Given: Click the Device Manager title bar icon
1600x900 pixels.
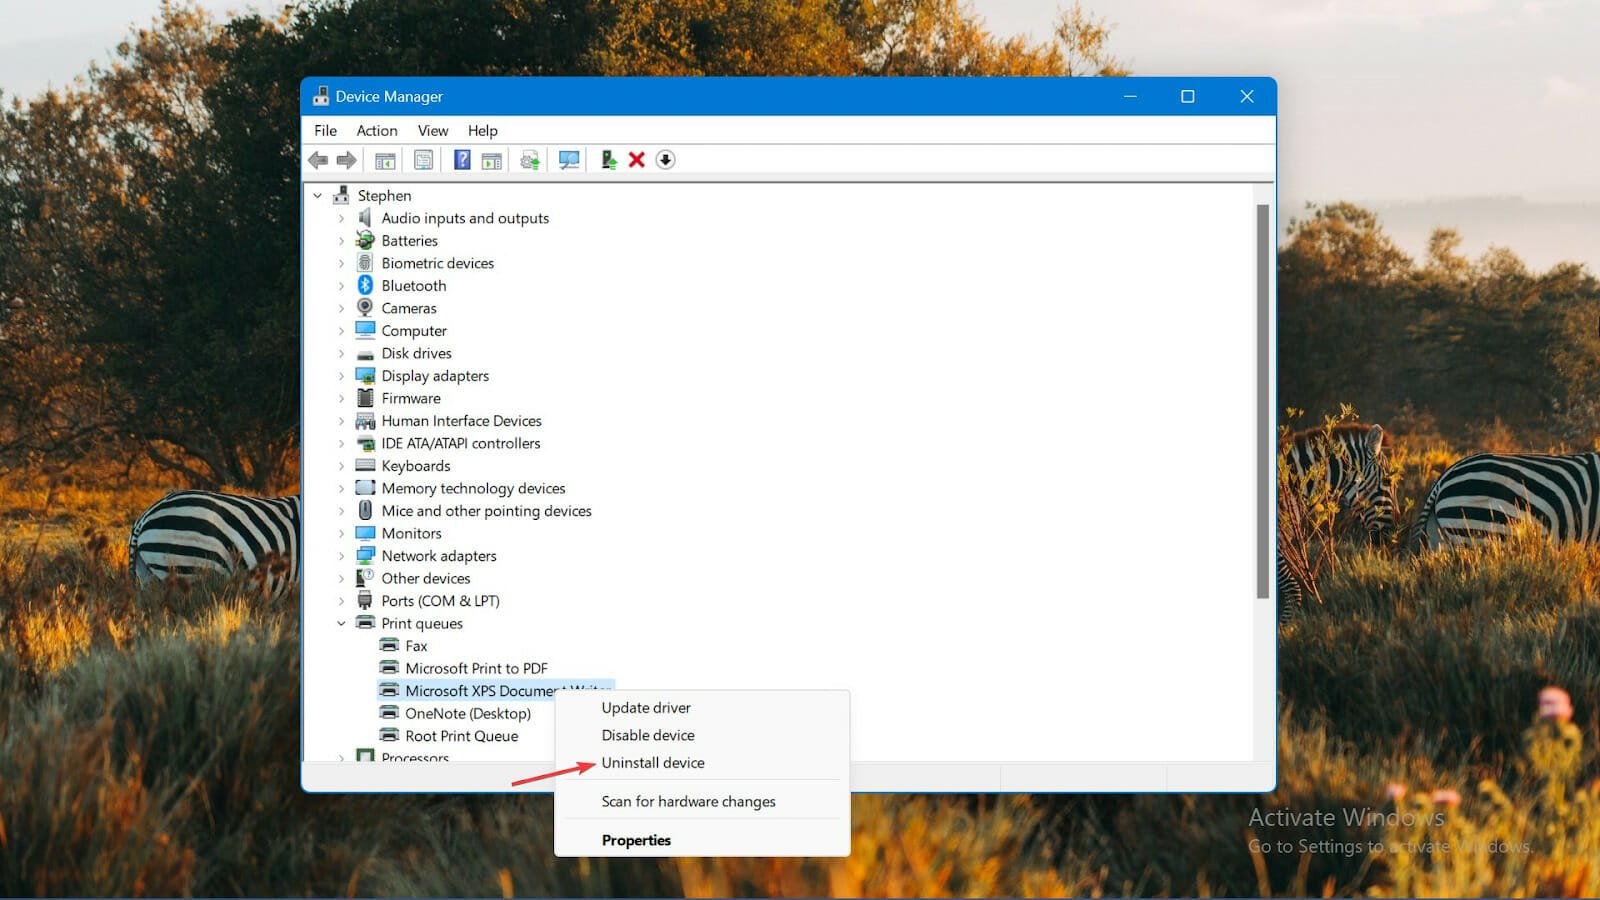Looking at the screenshot, I should pyautogui.click(x=320, y=96).
